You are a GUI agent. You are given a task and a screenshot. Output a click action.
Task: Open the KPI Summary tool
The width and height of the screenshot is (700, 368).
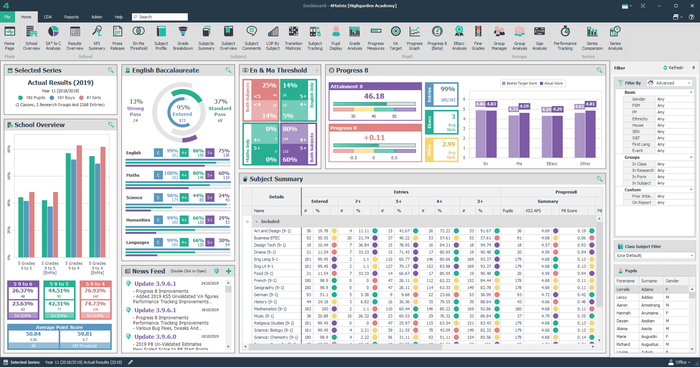click(x=96, y=38)
